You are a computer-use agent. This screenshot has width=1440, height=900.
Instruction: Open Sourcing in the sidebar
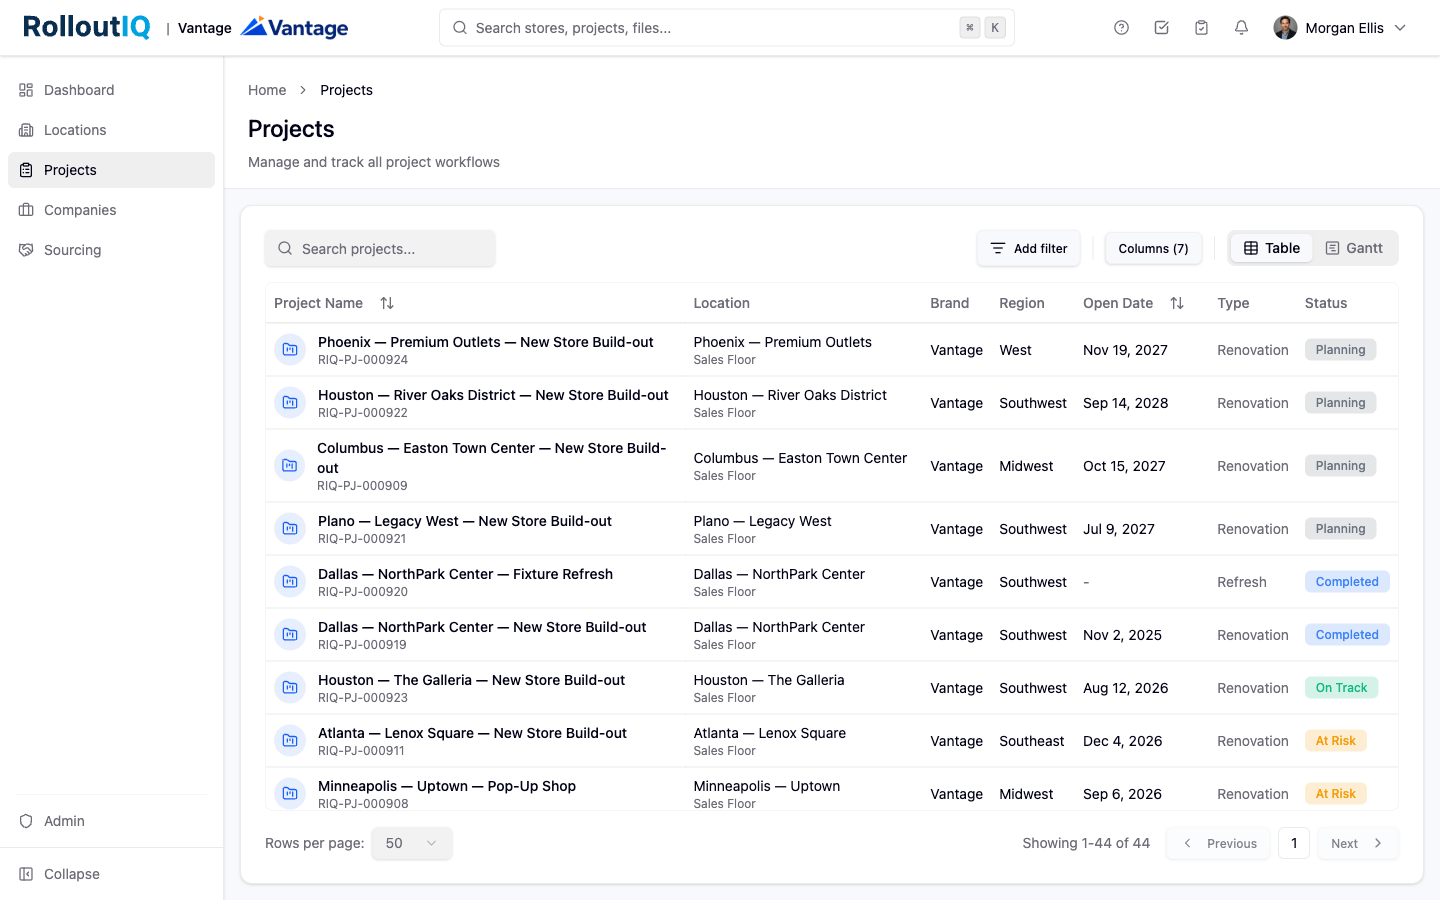[111, 250]
